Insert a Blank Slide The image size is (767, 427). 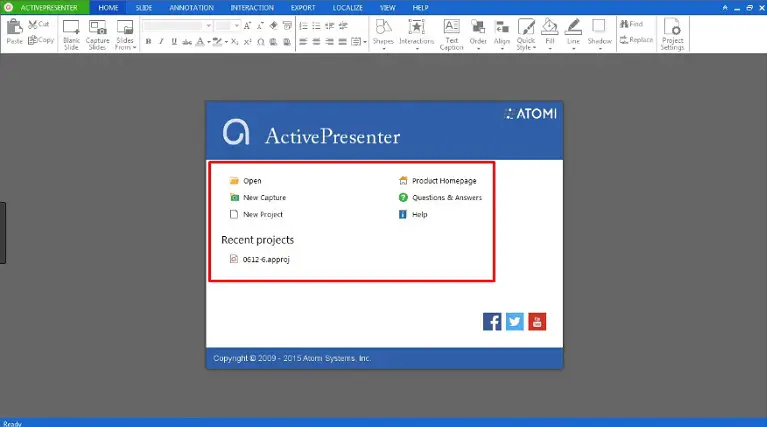pos(71,34)
